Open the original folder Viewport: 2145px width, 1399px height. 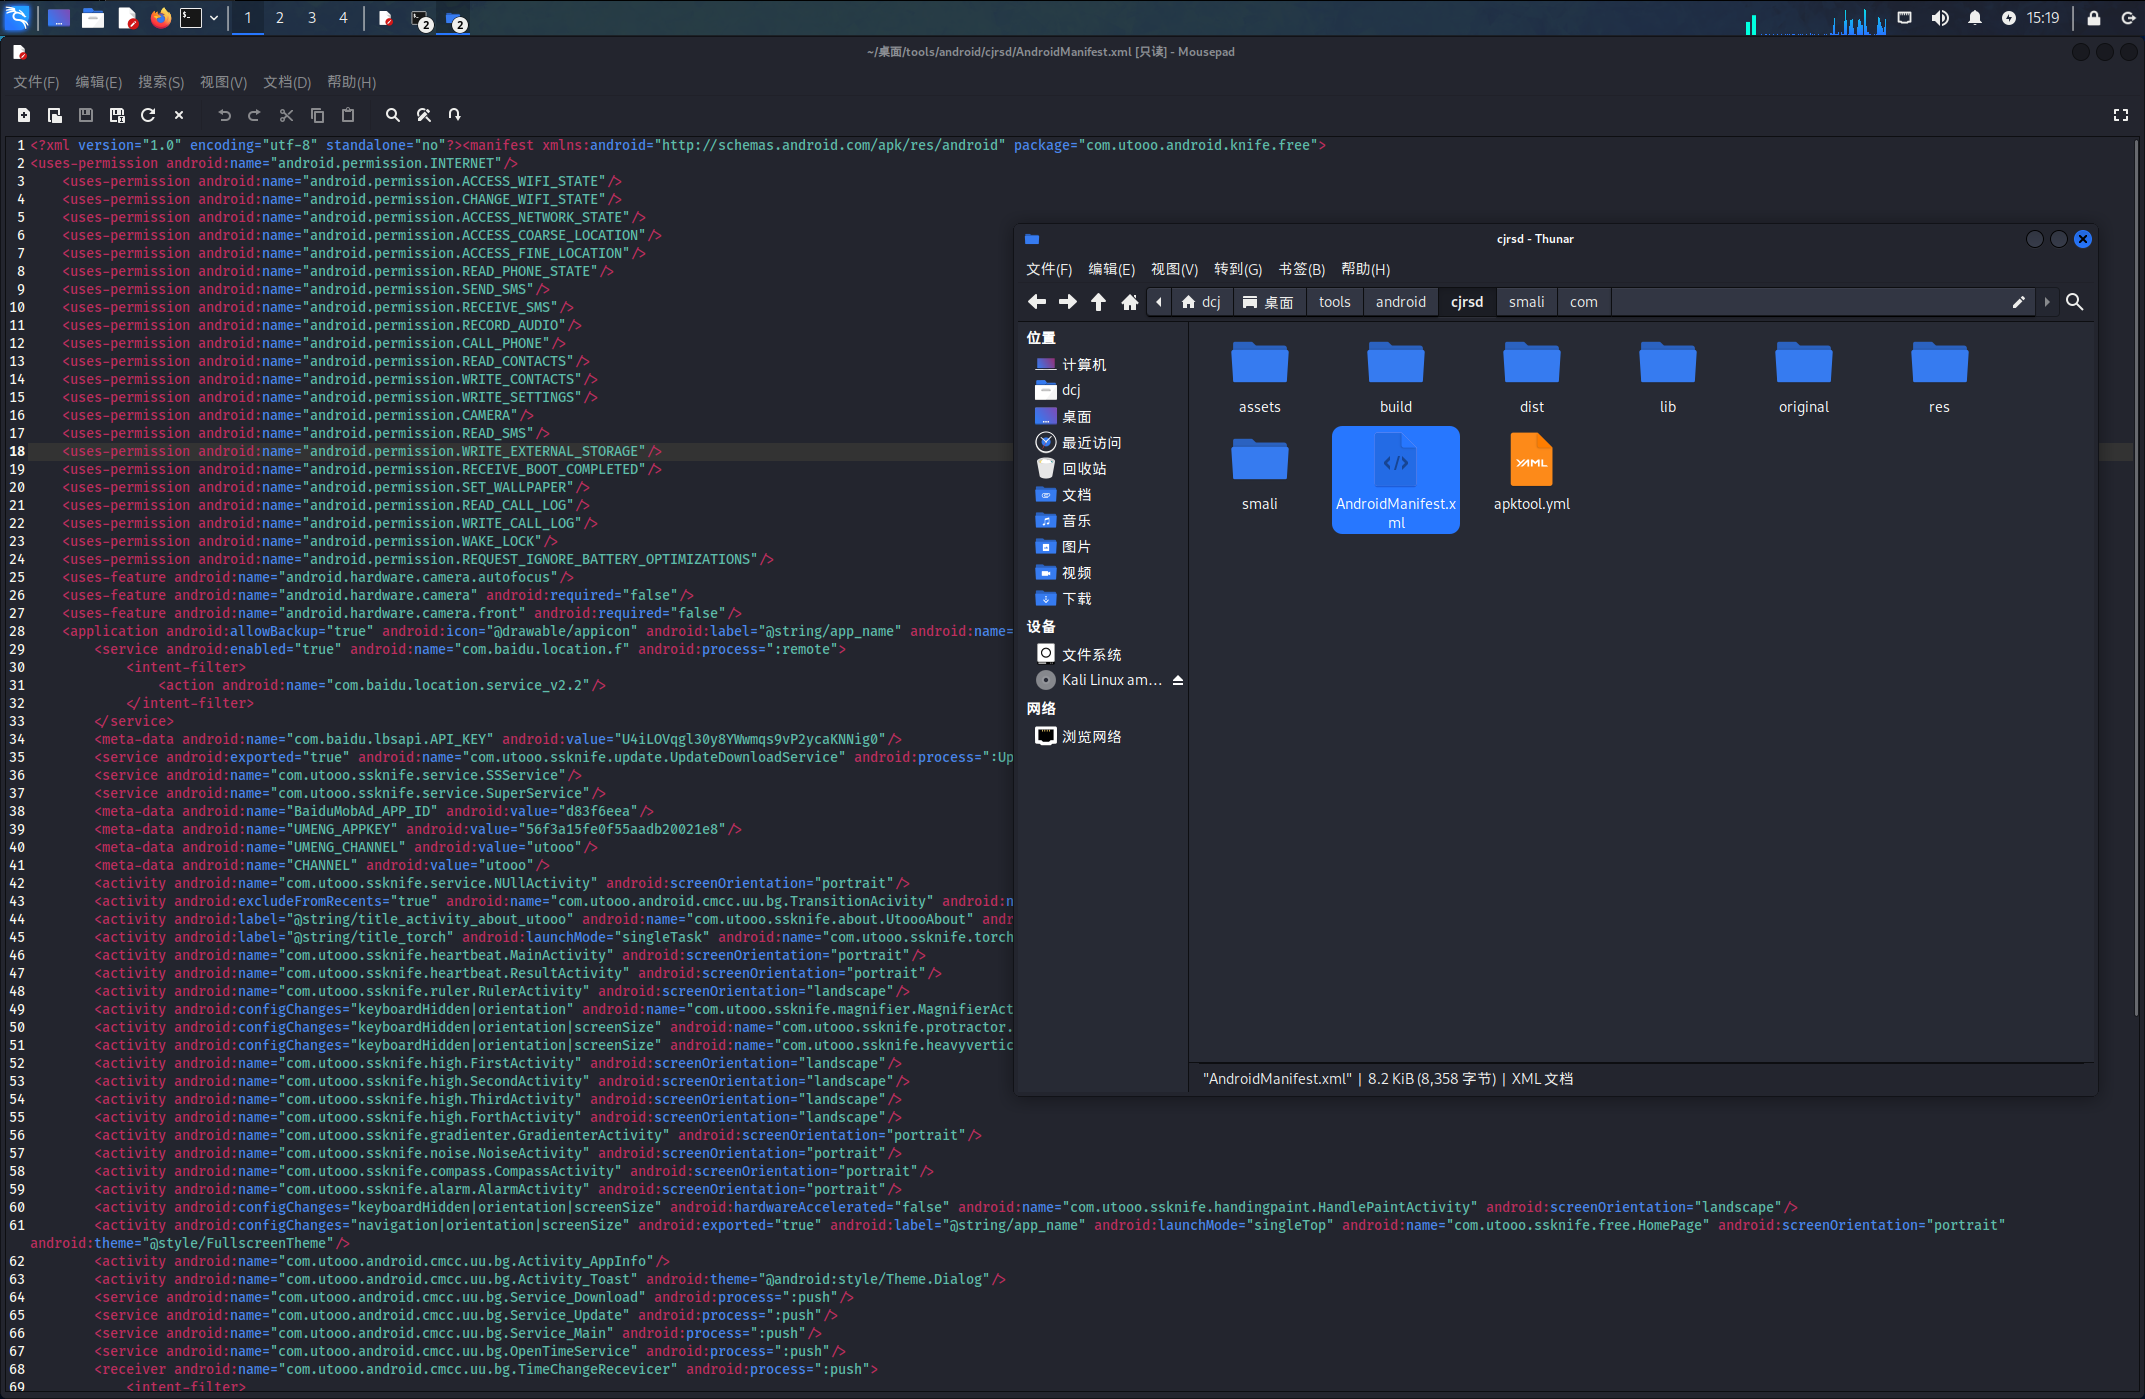point(1803,375)
